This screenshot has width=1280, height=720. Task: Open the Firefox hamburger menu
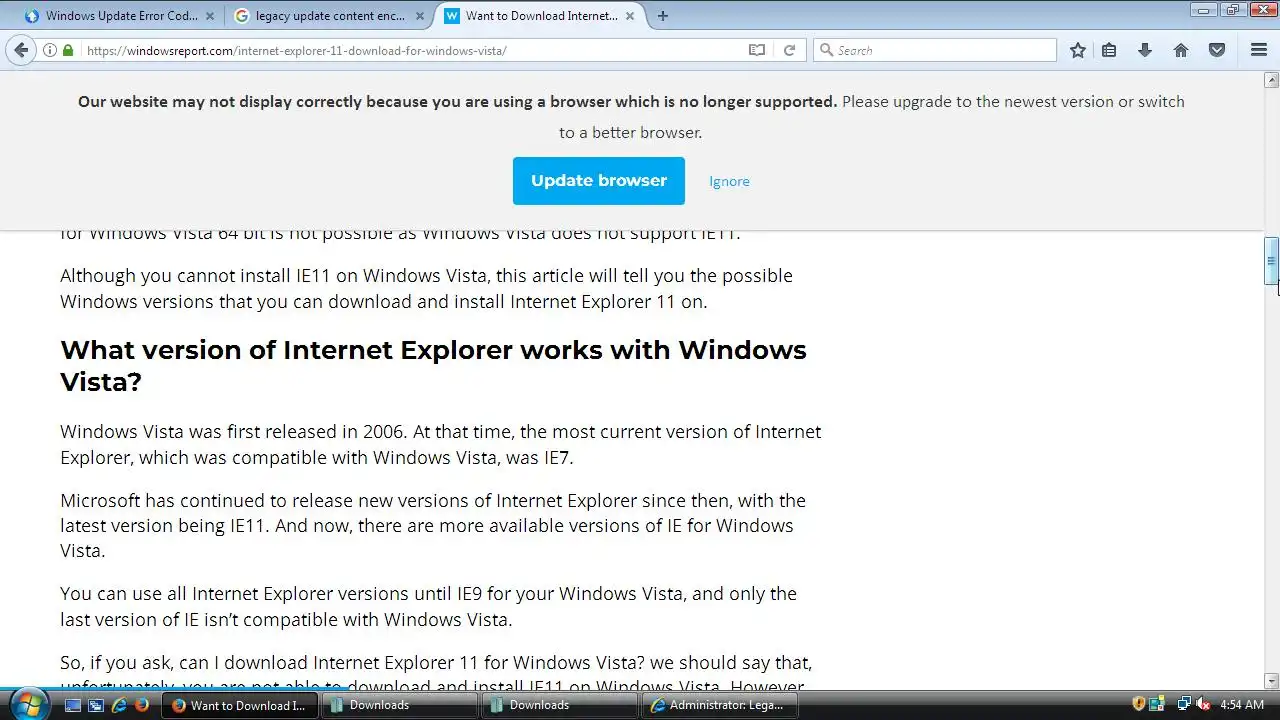(1259, 50)
